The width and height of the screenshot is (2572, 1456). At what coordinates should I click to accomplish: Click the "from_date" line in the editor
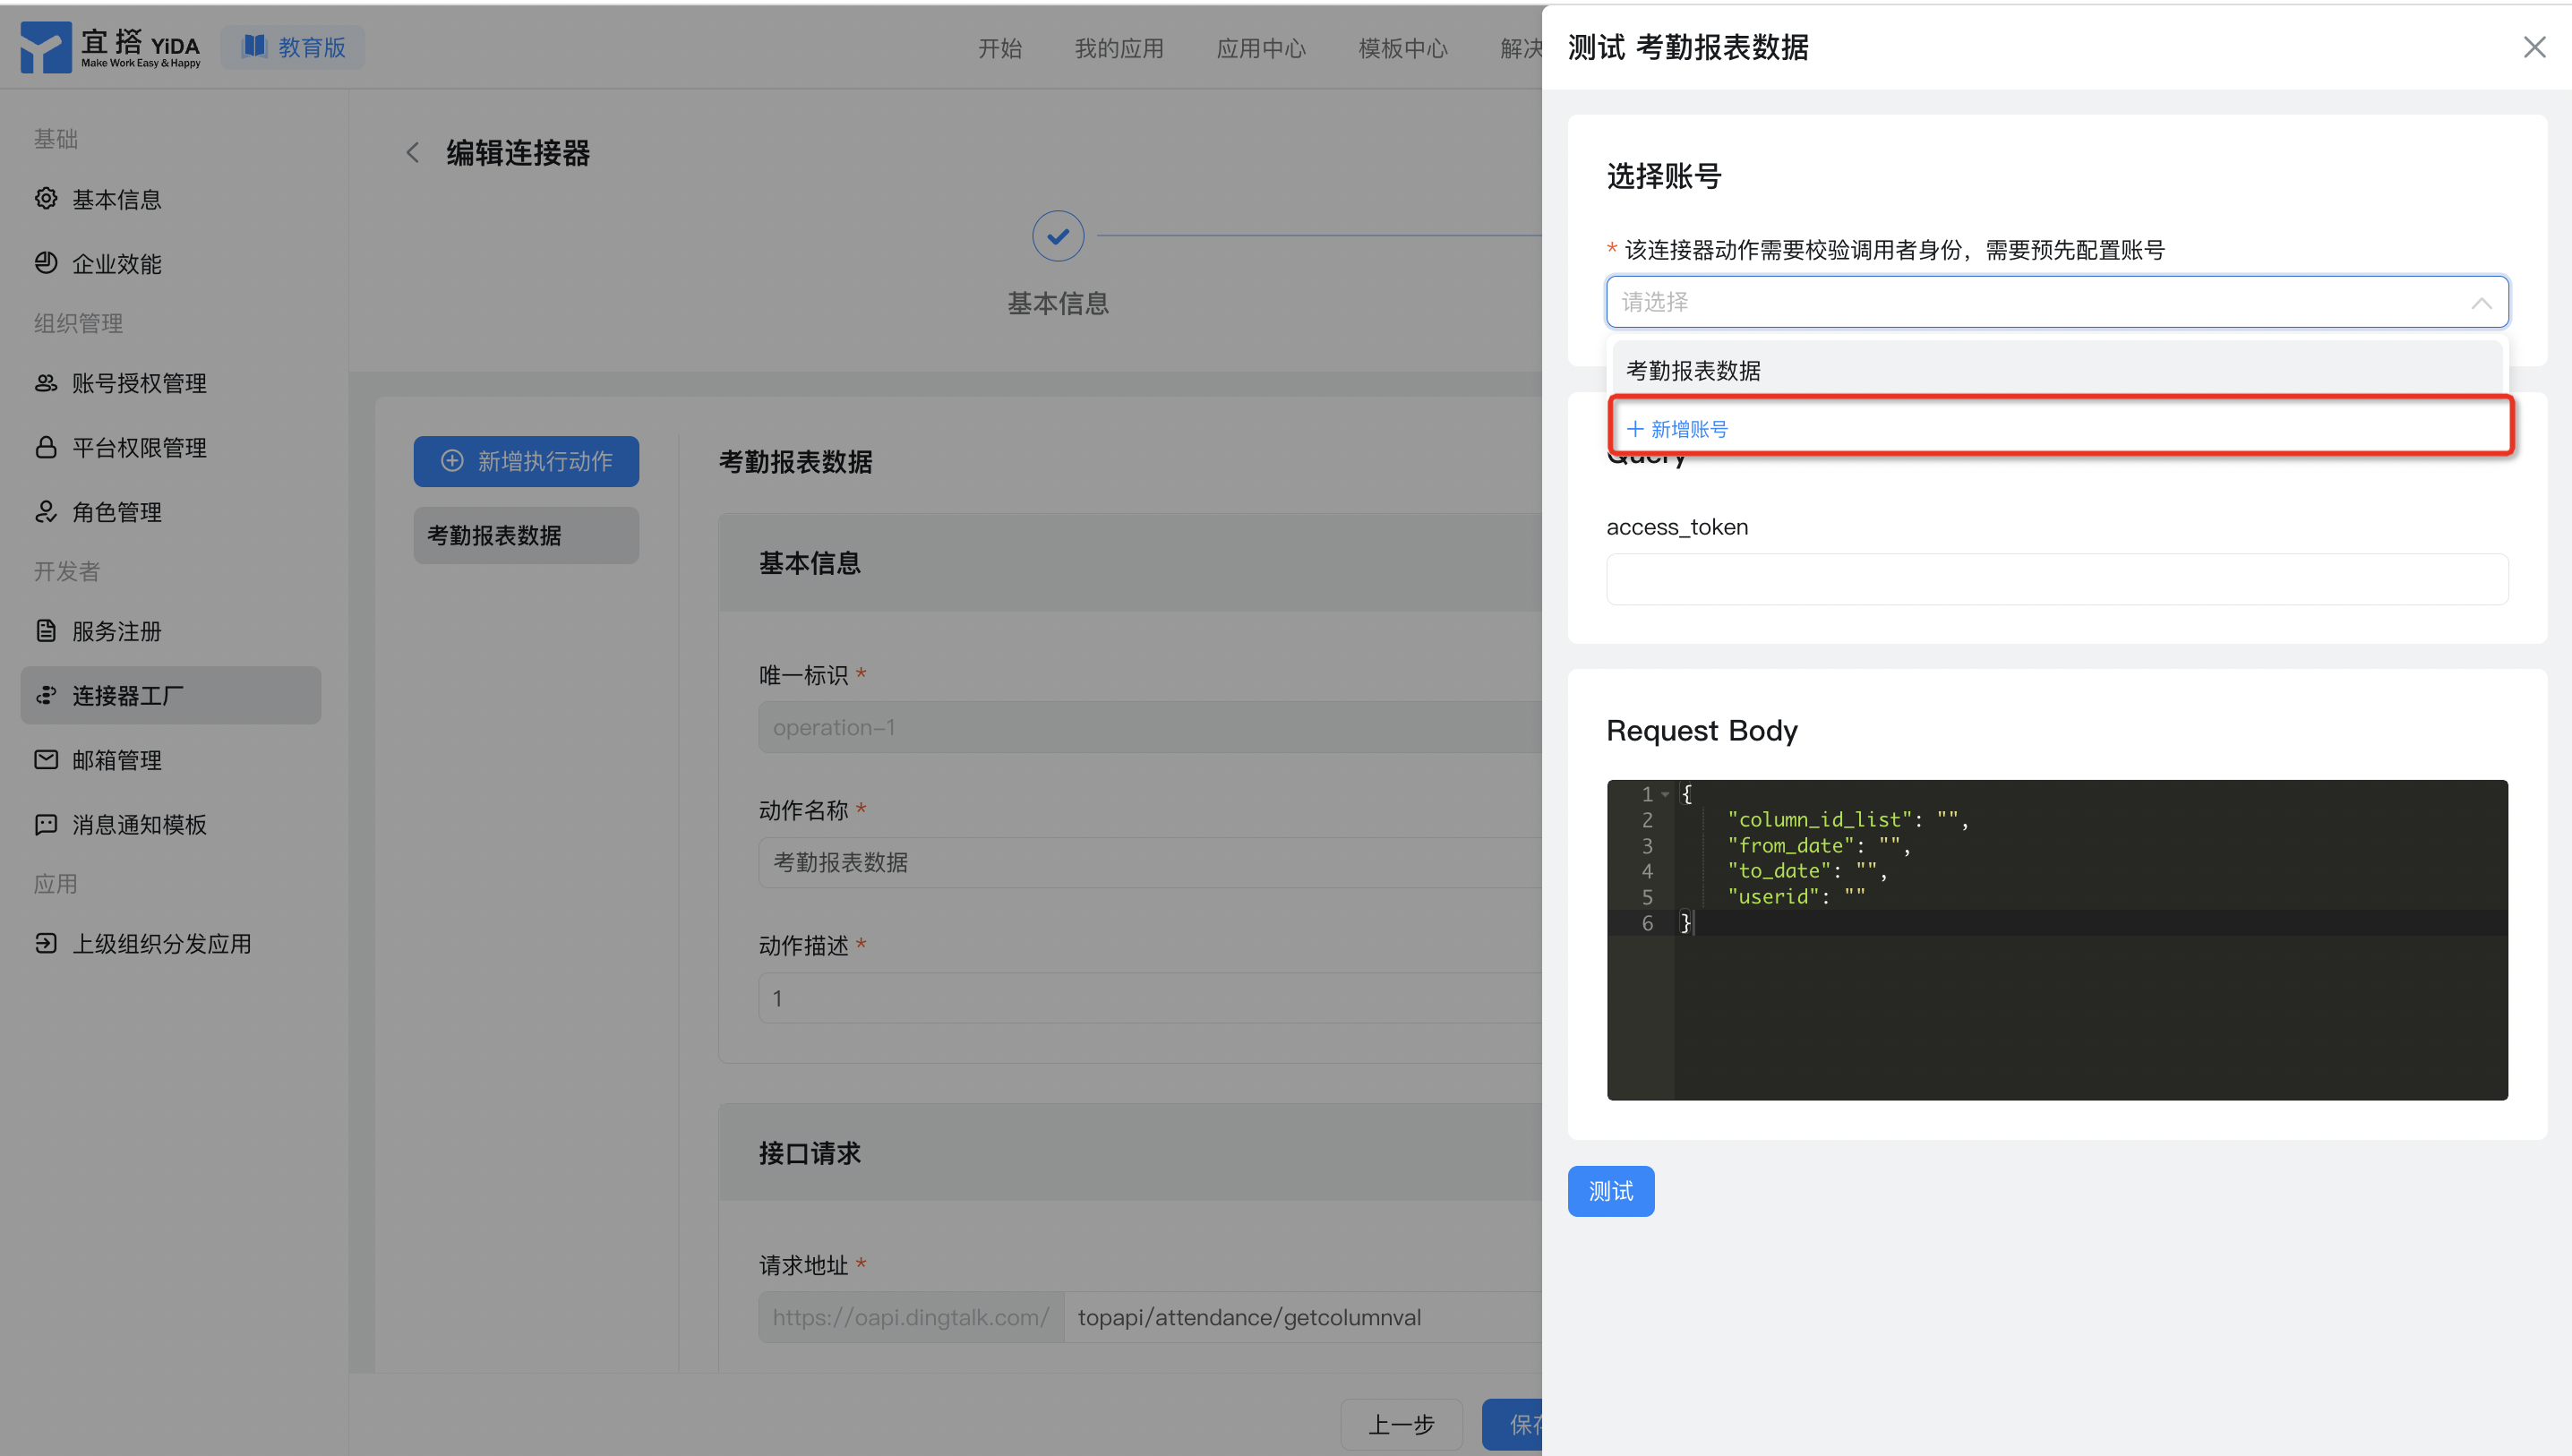[x=1819, y=845]
